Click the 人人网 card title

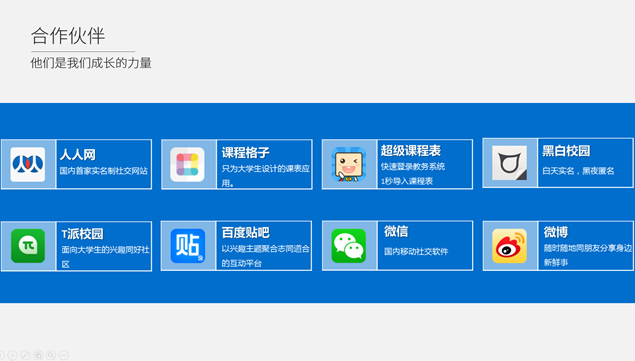click(x=78, y=154)
